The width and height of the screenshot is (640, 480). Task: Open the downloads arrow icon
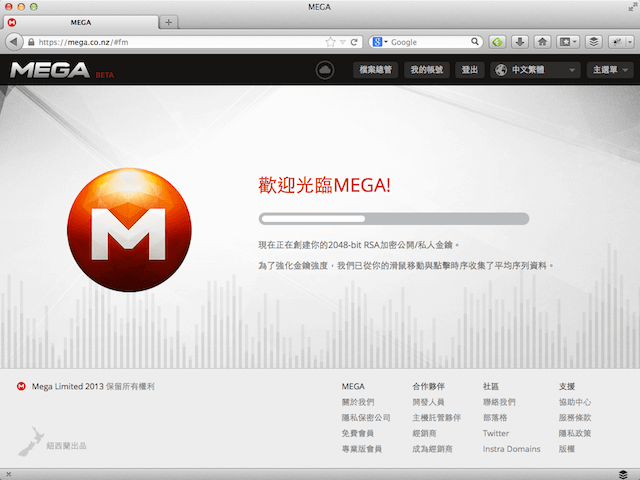pyautogui.click(x=520, y=42)
